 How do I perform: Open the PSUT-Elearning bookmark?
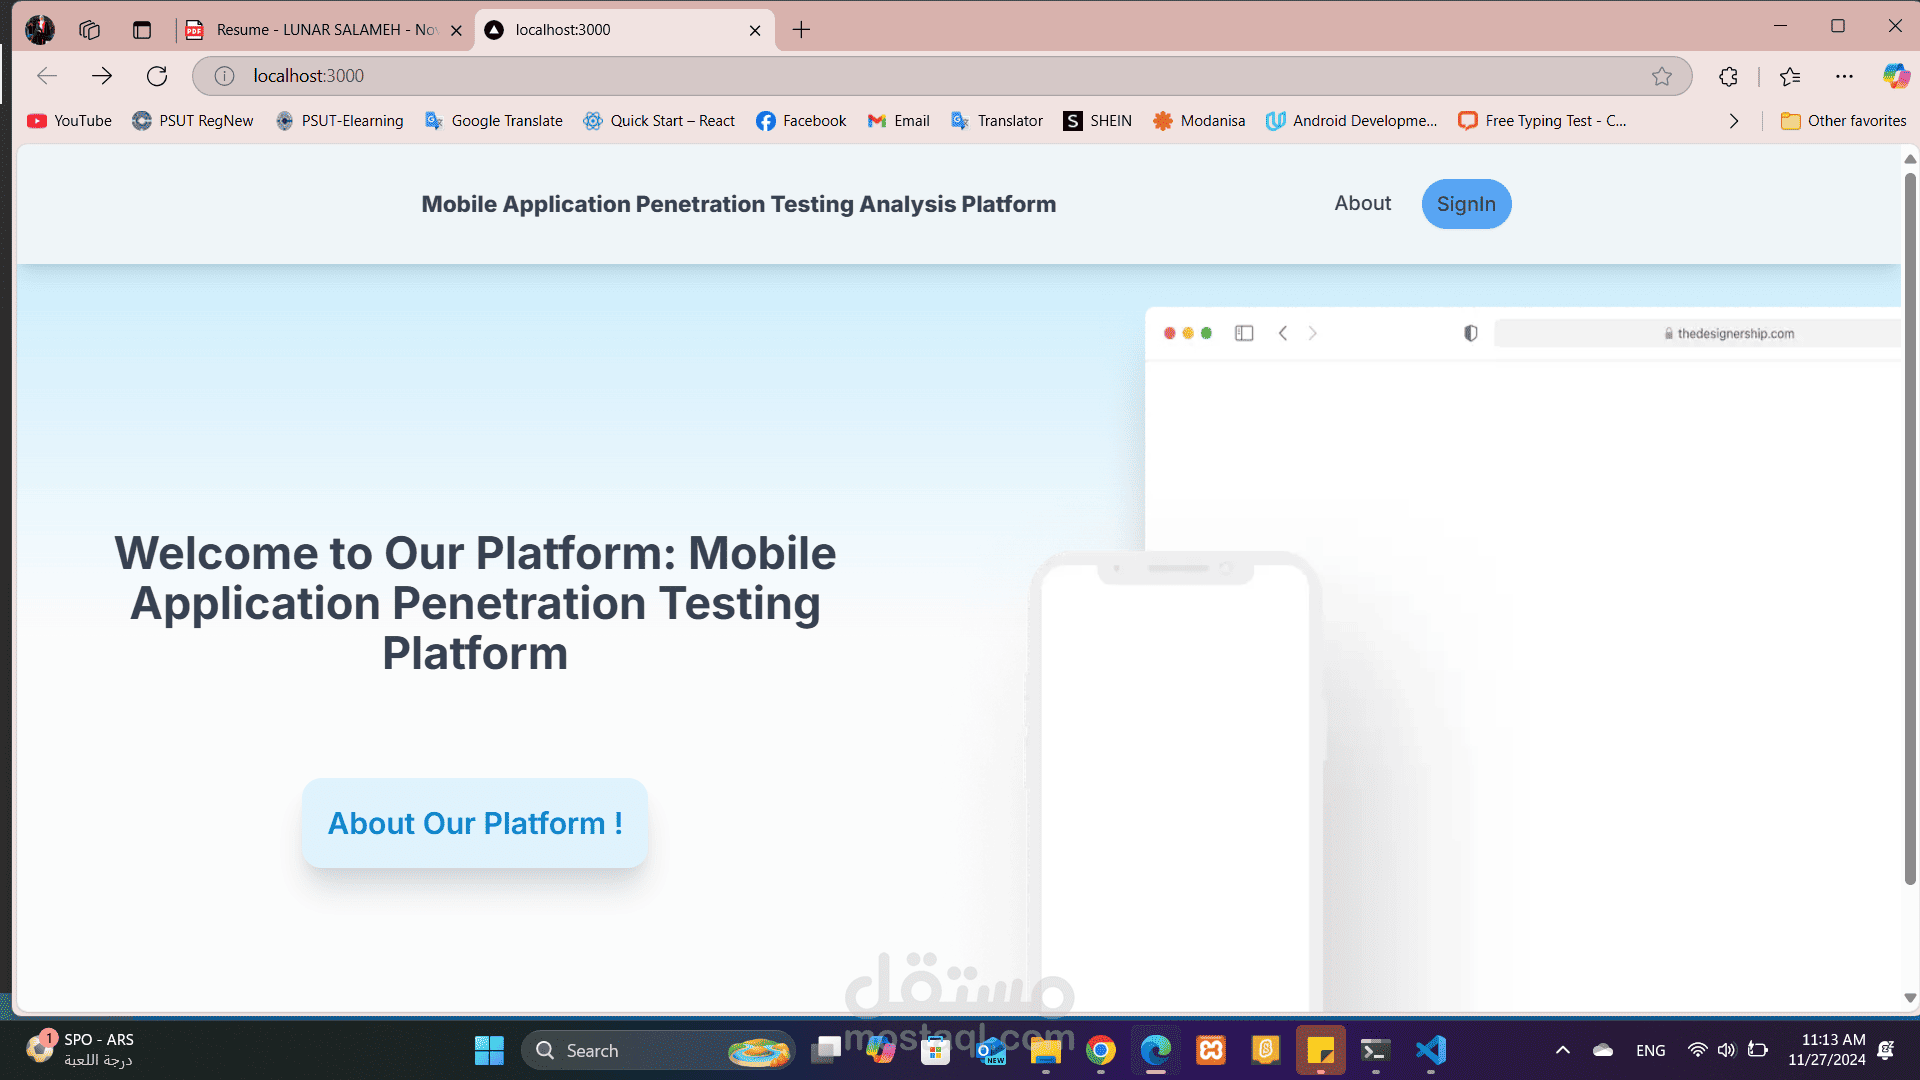pyautogui.click(x=340, y=121)
